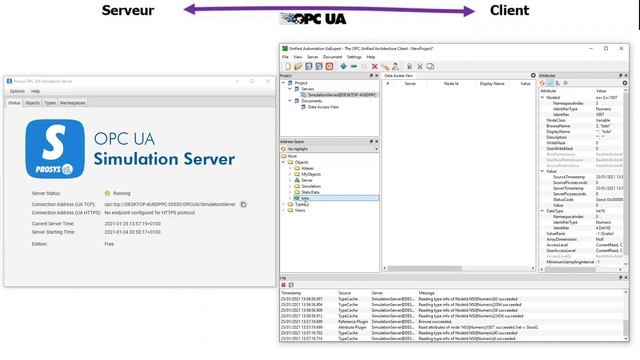Expand the Simulation folder arrow in Address Space
The height and width of the screenshot is (360, 640).
(x=290, y=186)
